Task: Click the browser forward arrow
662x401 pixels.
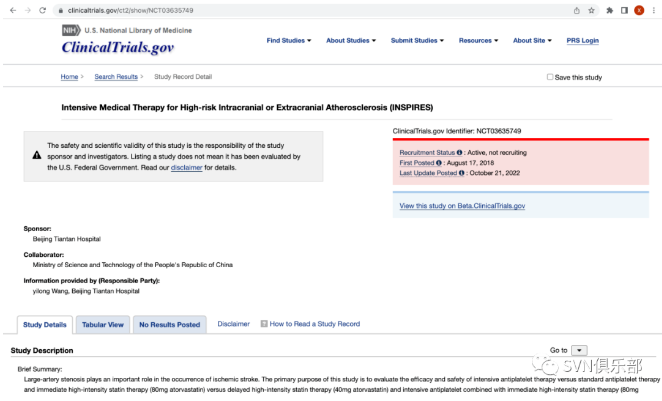Action: (x=28, y=11)
